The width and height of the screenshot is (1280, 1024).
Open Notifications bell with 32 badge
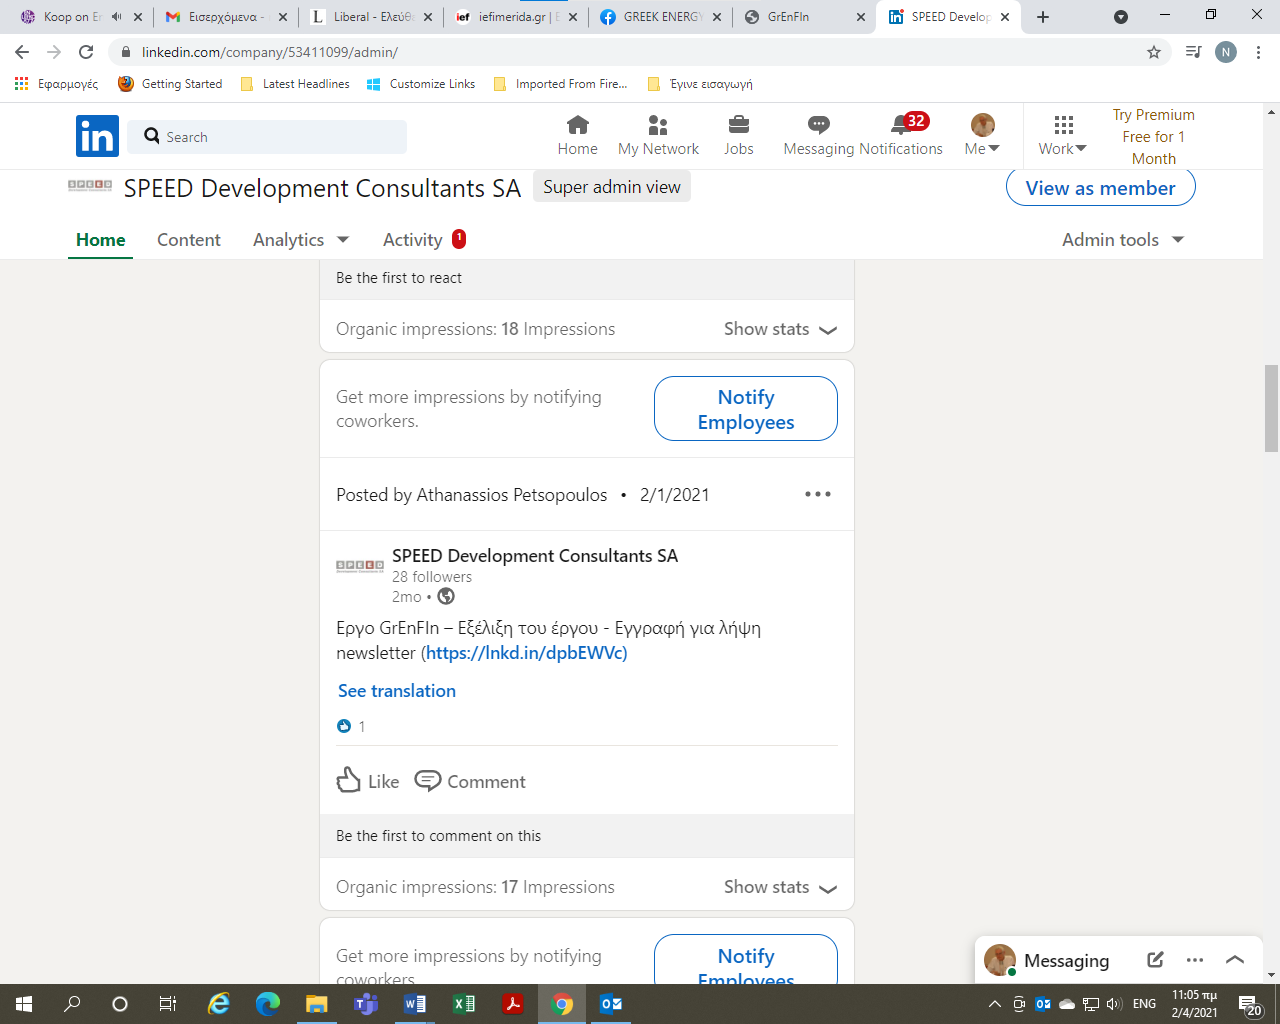click(900, 136)
